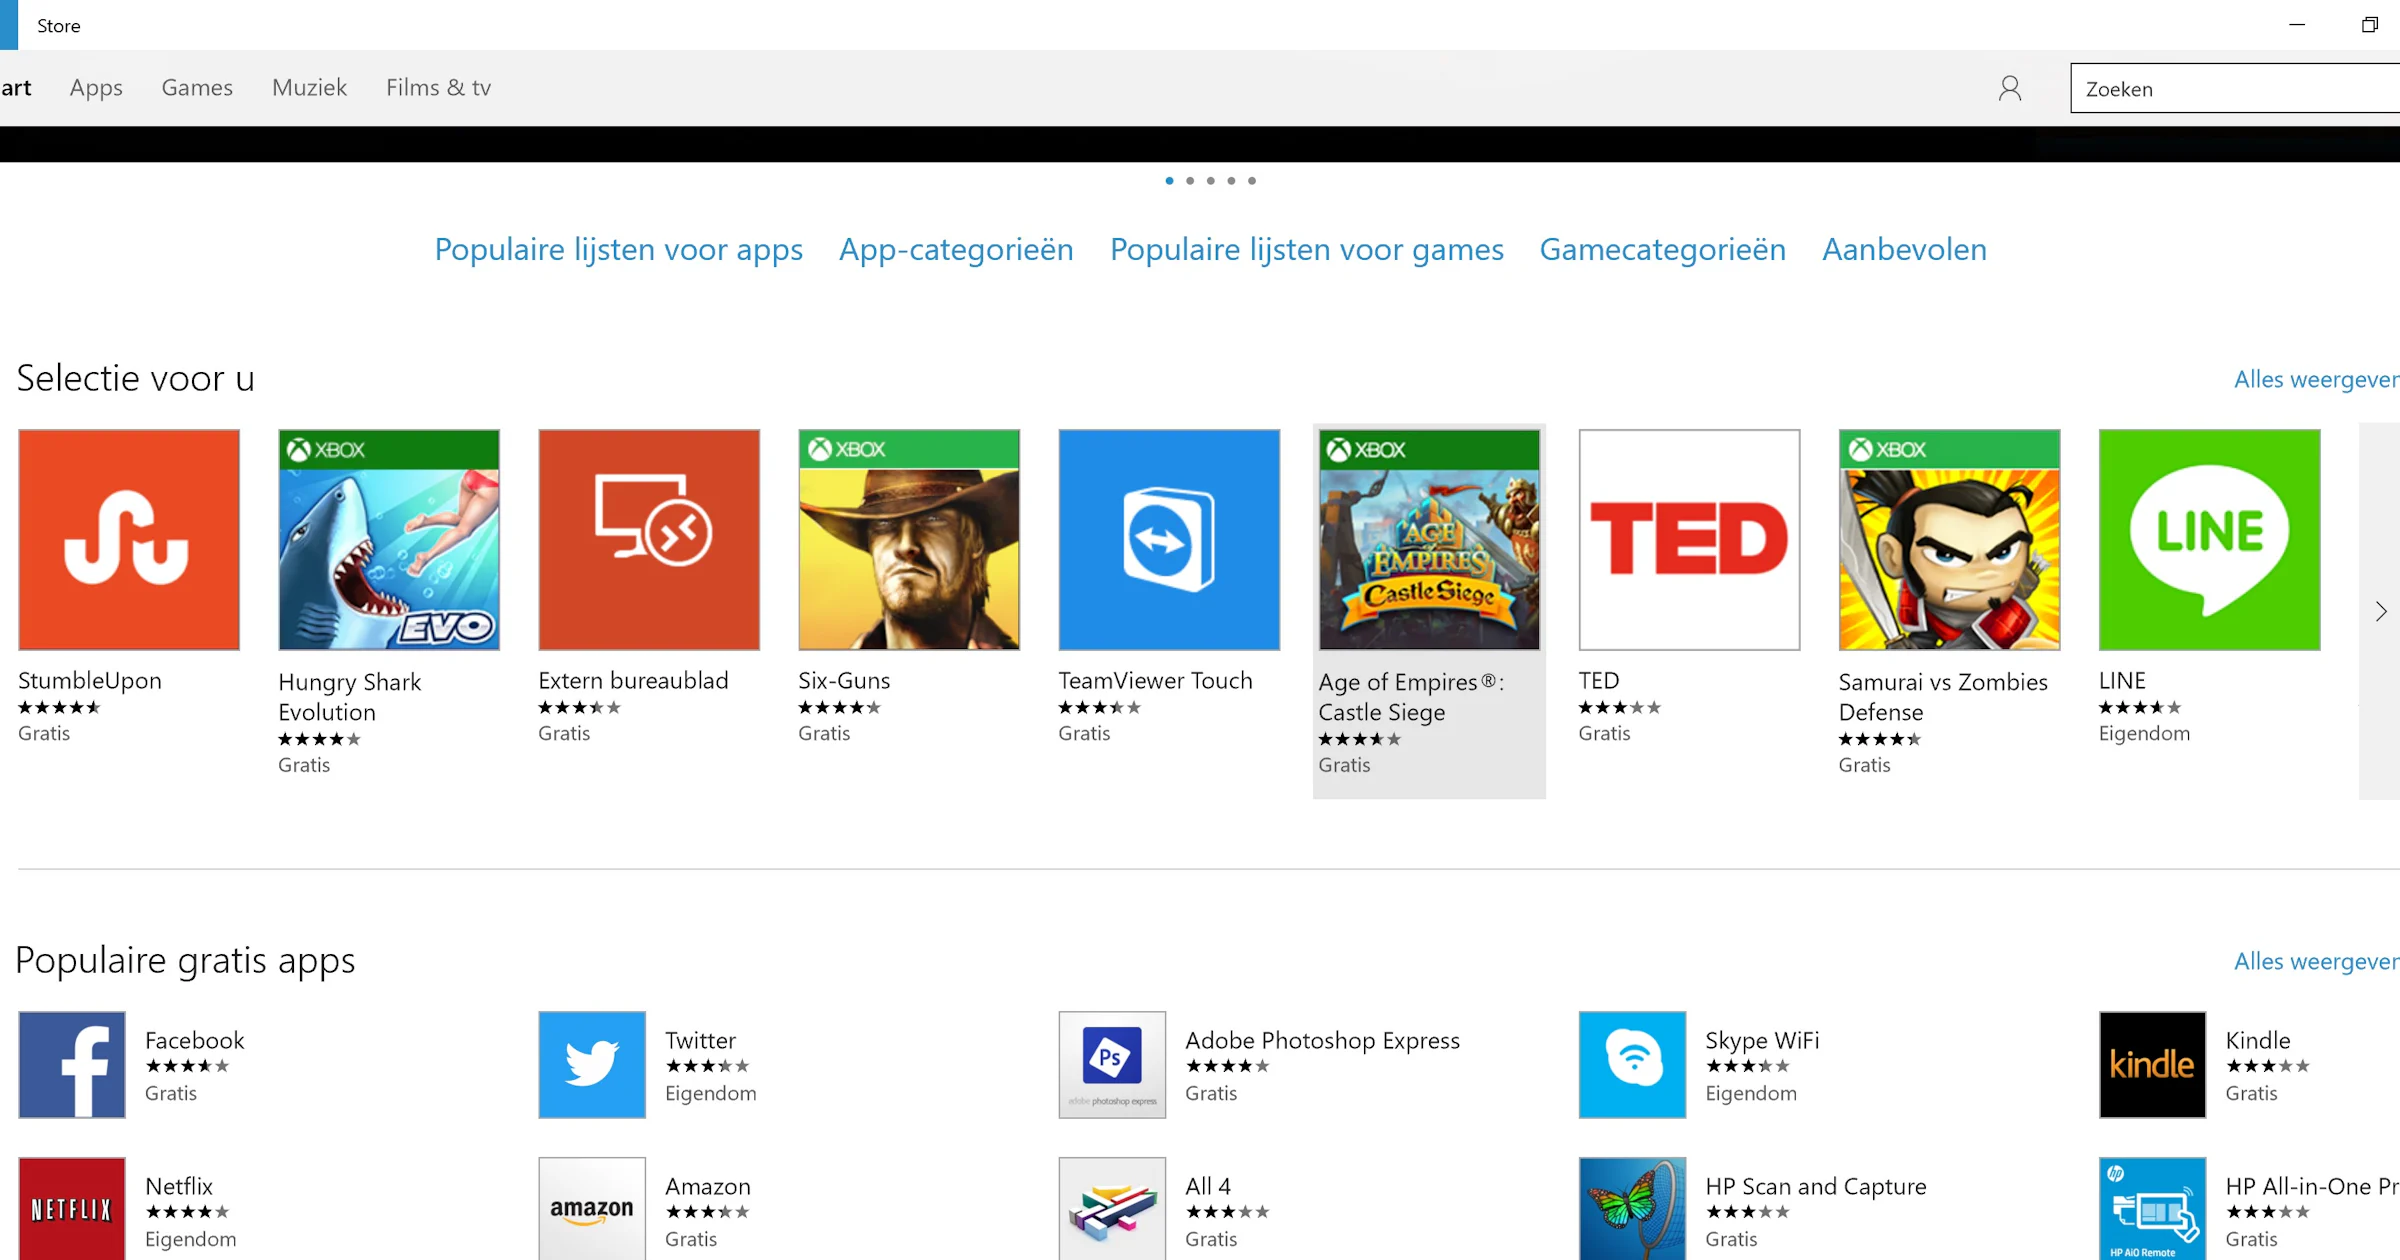Screen dimensions: 2400x1260
Task: Click the Amazon title text
Action: click(708, 1186)
